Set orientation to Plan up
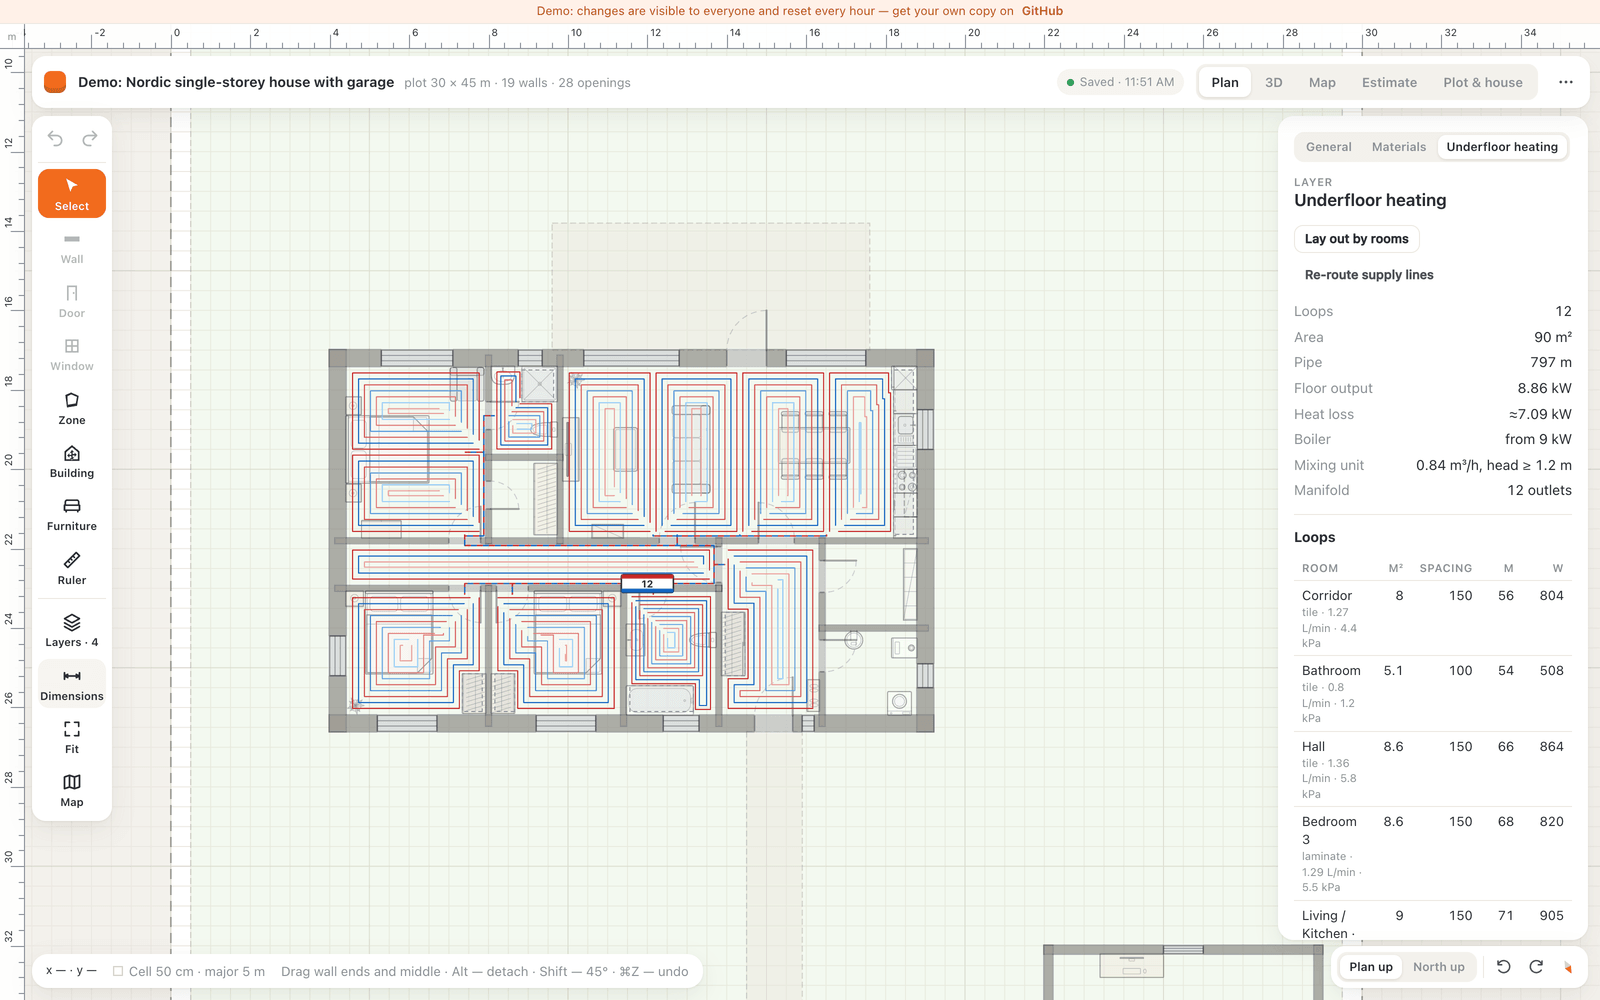Viewport: 1600px width, 1000px height. click(1371, 967)
